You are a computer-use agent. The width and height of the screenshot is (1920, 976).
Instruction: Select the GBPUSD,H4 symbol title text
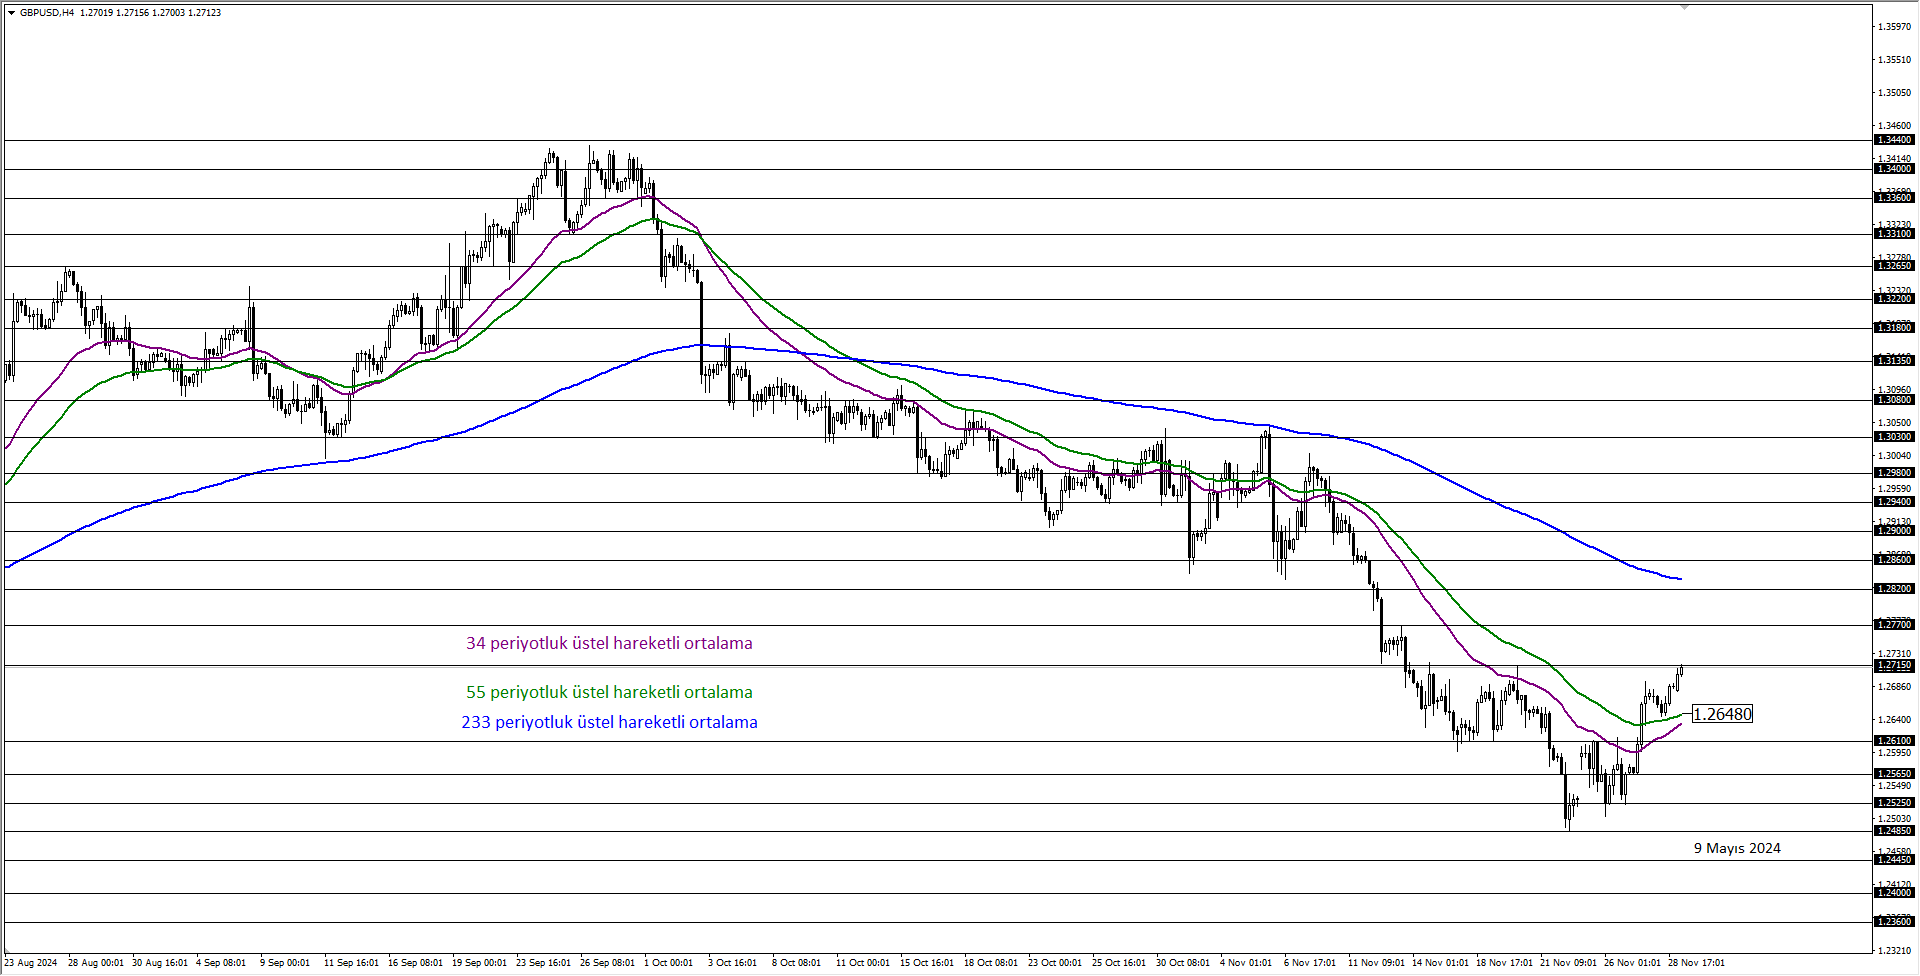[x=47, y=13]
